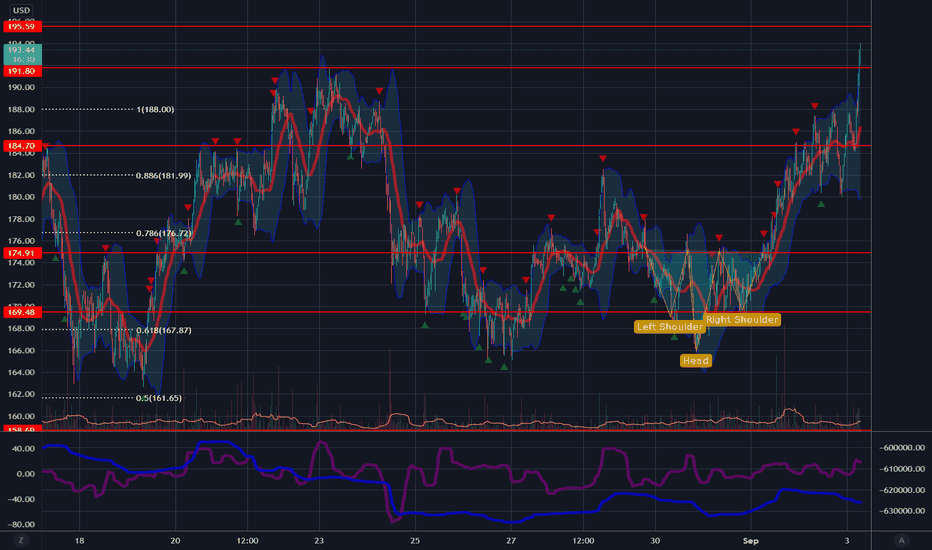Click the 0.00 indicator scale value
932x550 pixels.
[x=26, y=474]
